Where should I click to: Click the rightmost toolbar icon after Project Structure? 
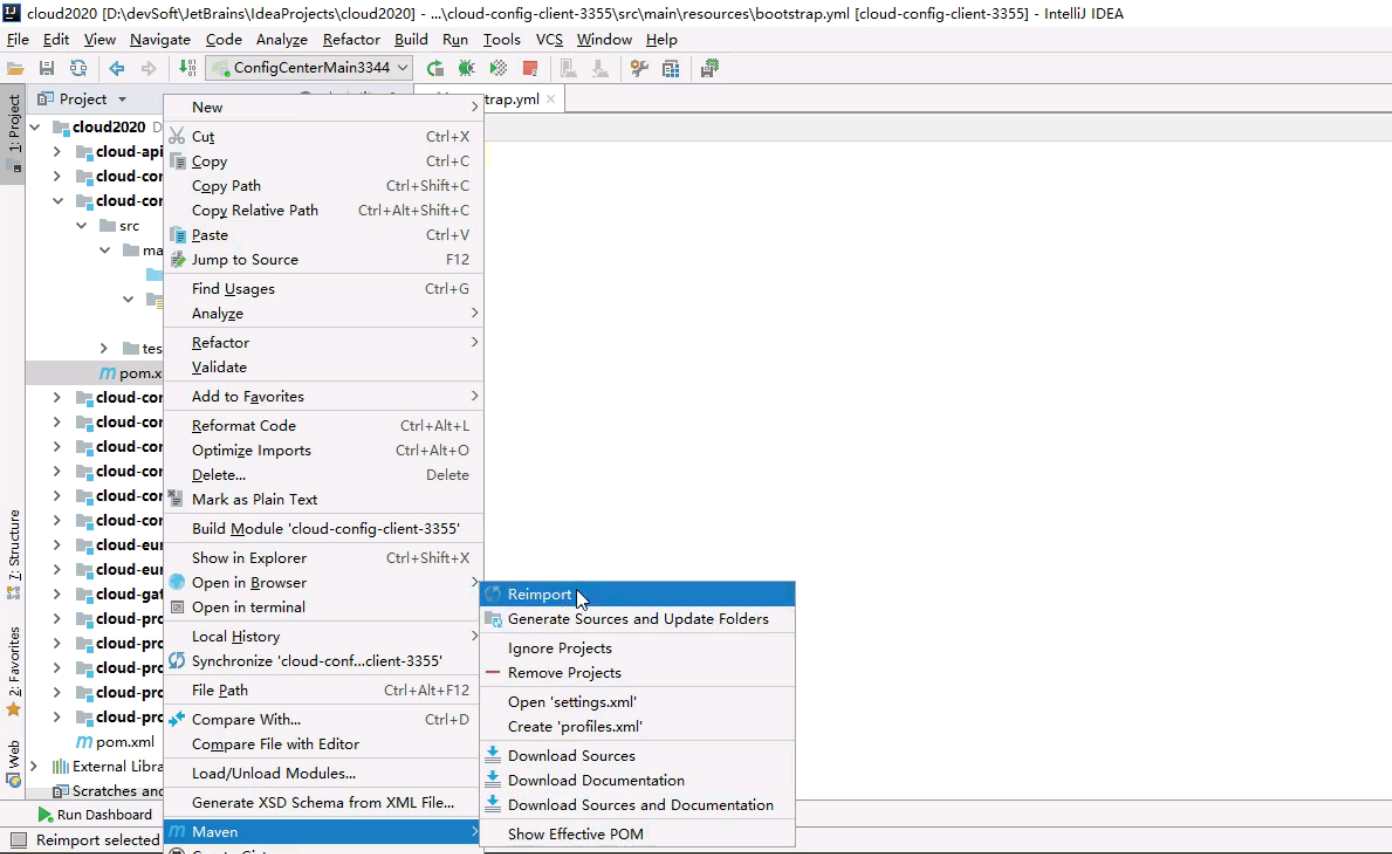710,68
